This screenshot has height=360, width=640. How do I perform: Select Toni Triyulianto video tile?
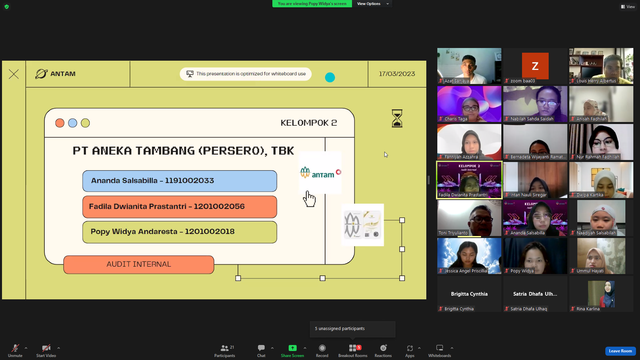click(x=469, y=218)
